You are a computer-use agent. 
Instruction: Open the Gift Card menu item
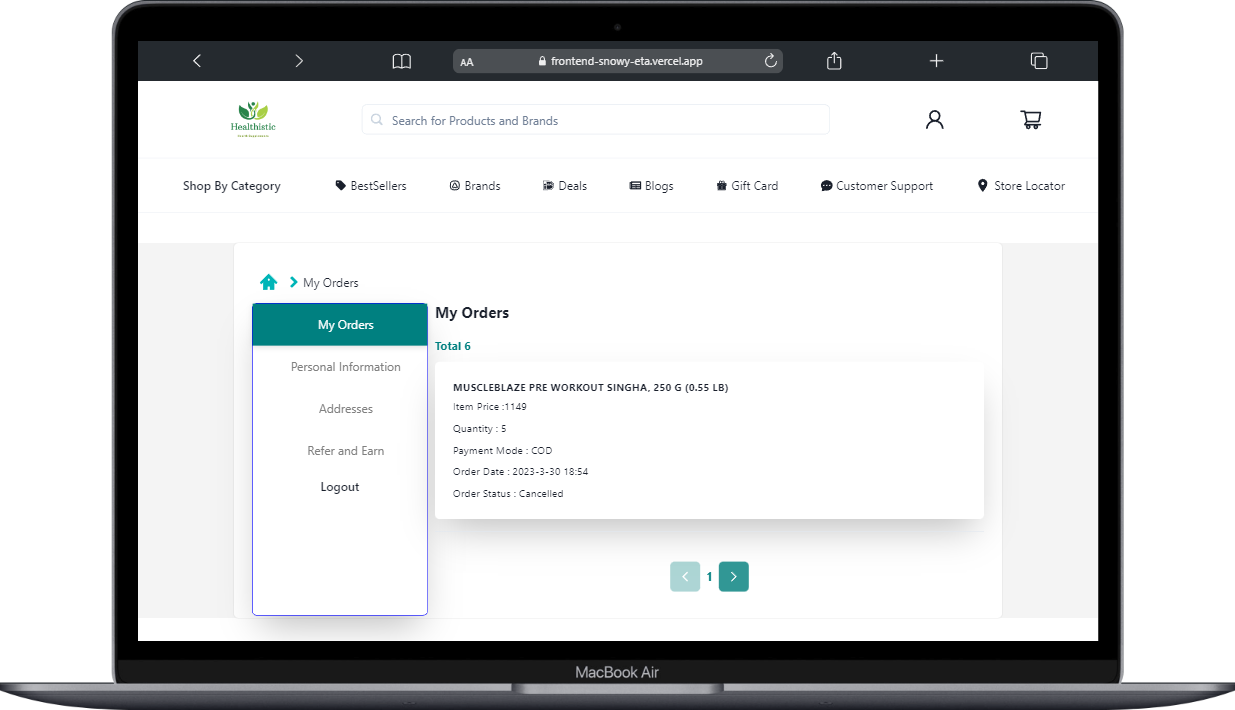click(x=747, y=186)
